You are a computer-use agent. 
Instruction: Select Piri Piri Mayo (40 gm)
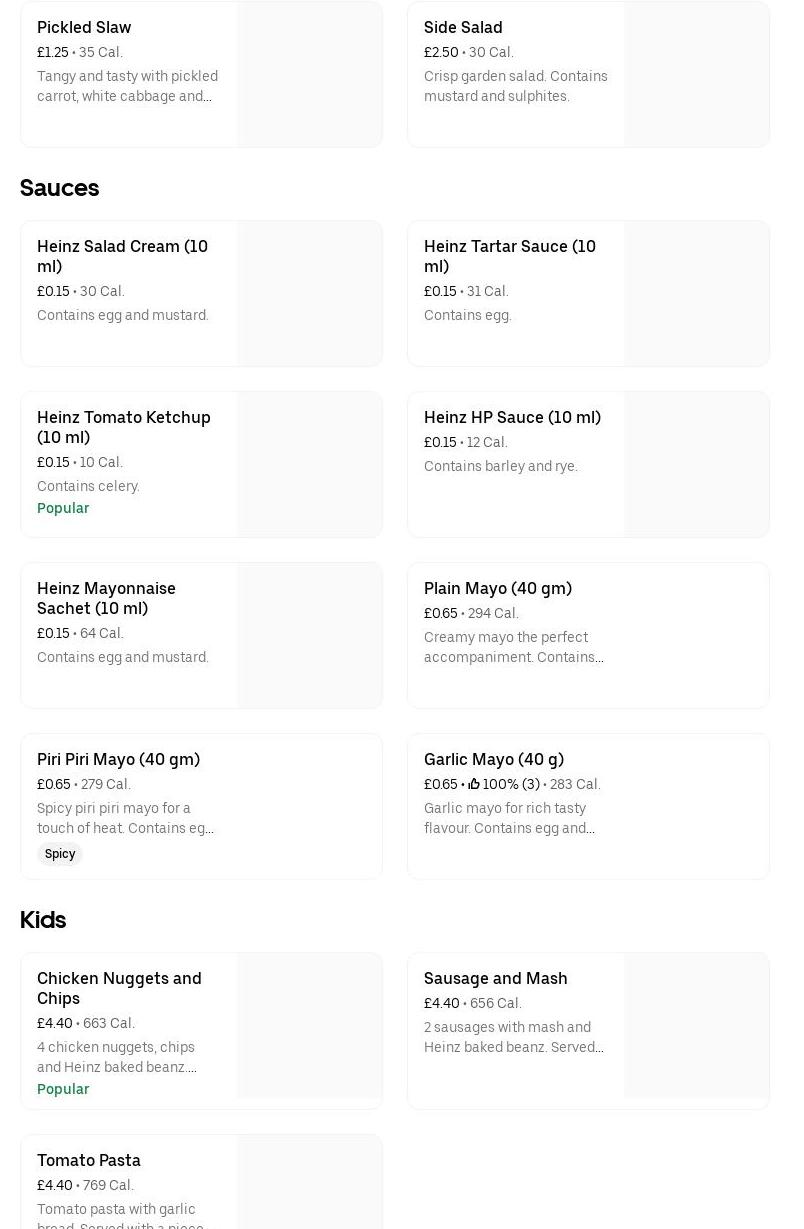(x=118, y=760)
